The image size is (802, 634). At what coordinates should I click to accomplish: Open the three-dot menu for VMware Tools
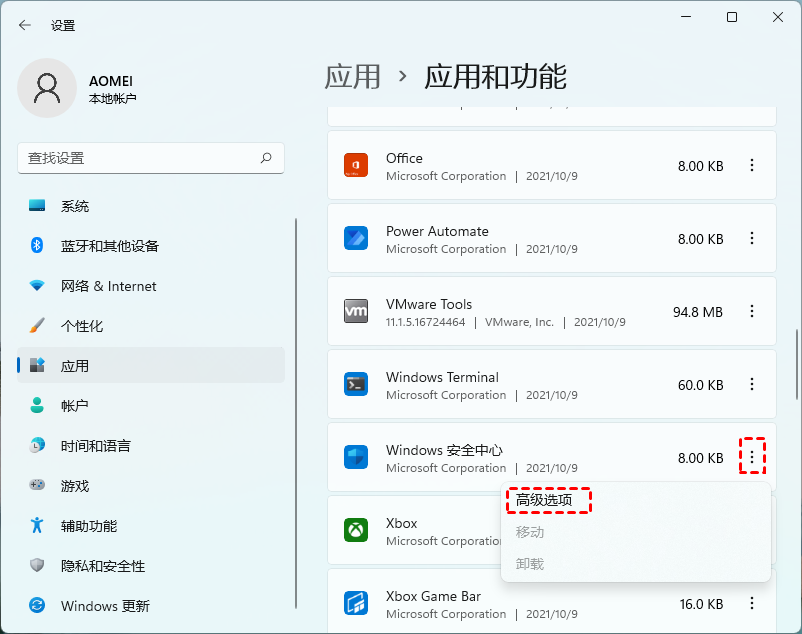point(752,312)
